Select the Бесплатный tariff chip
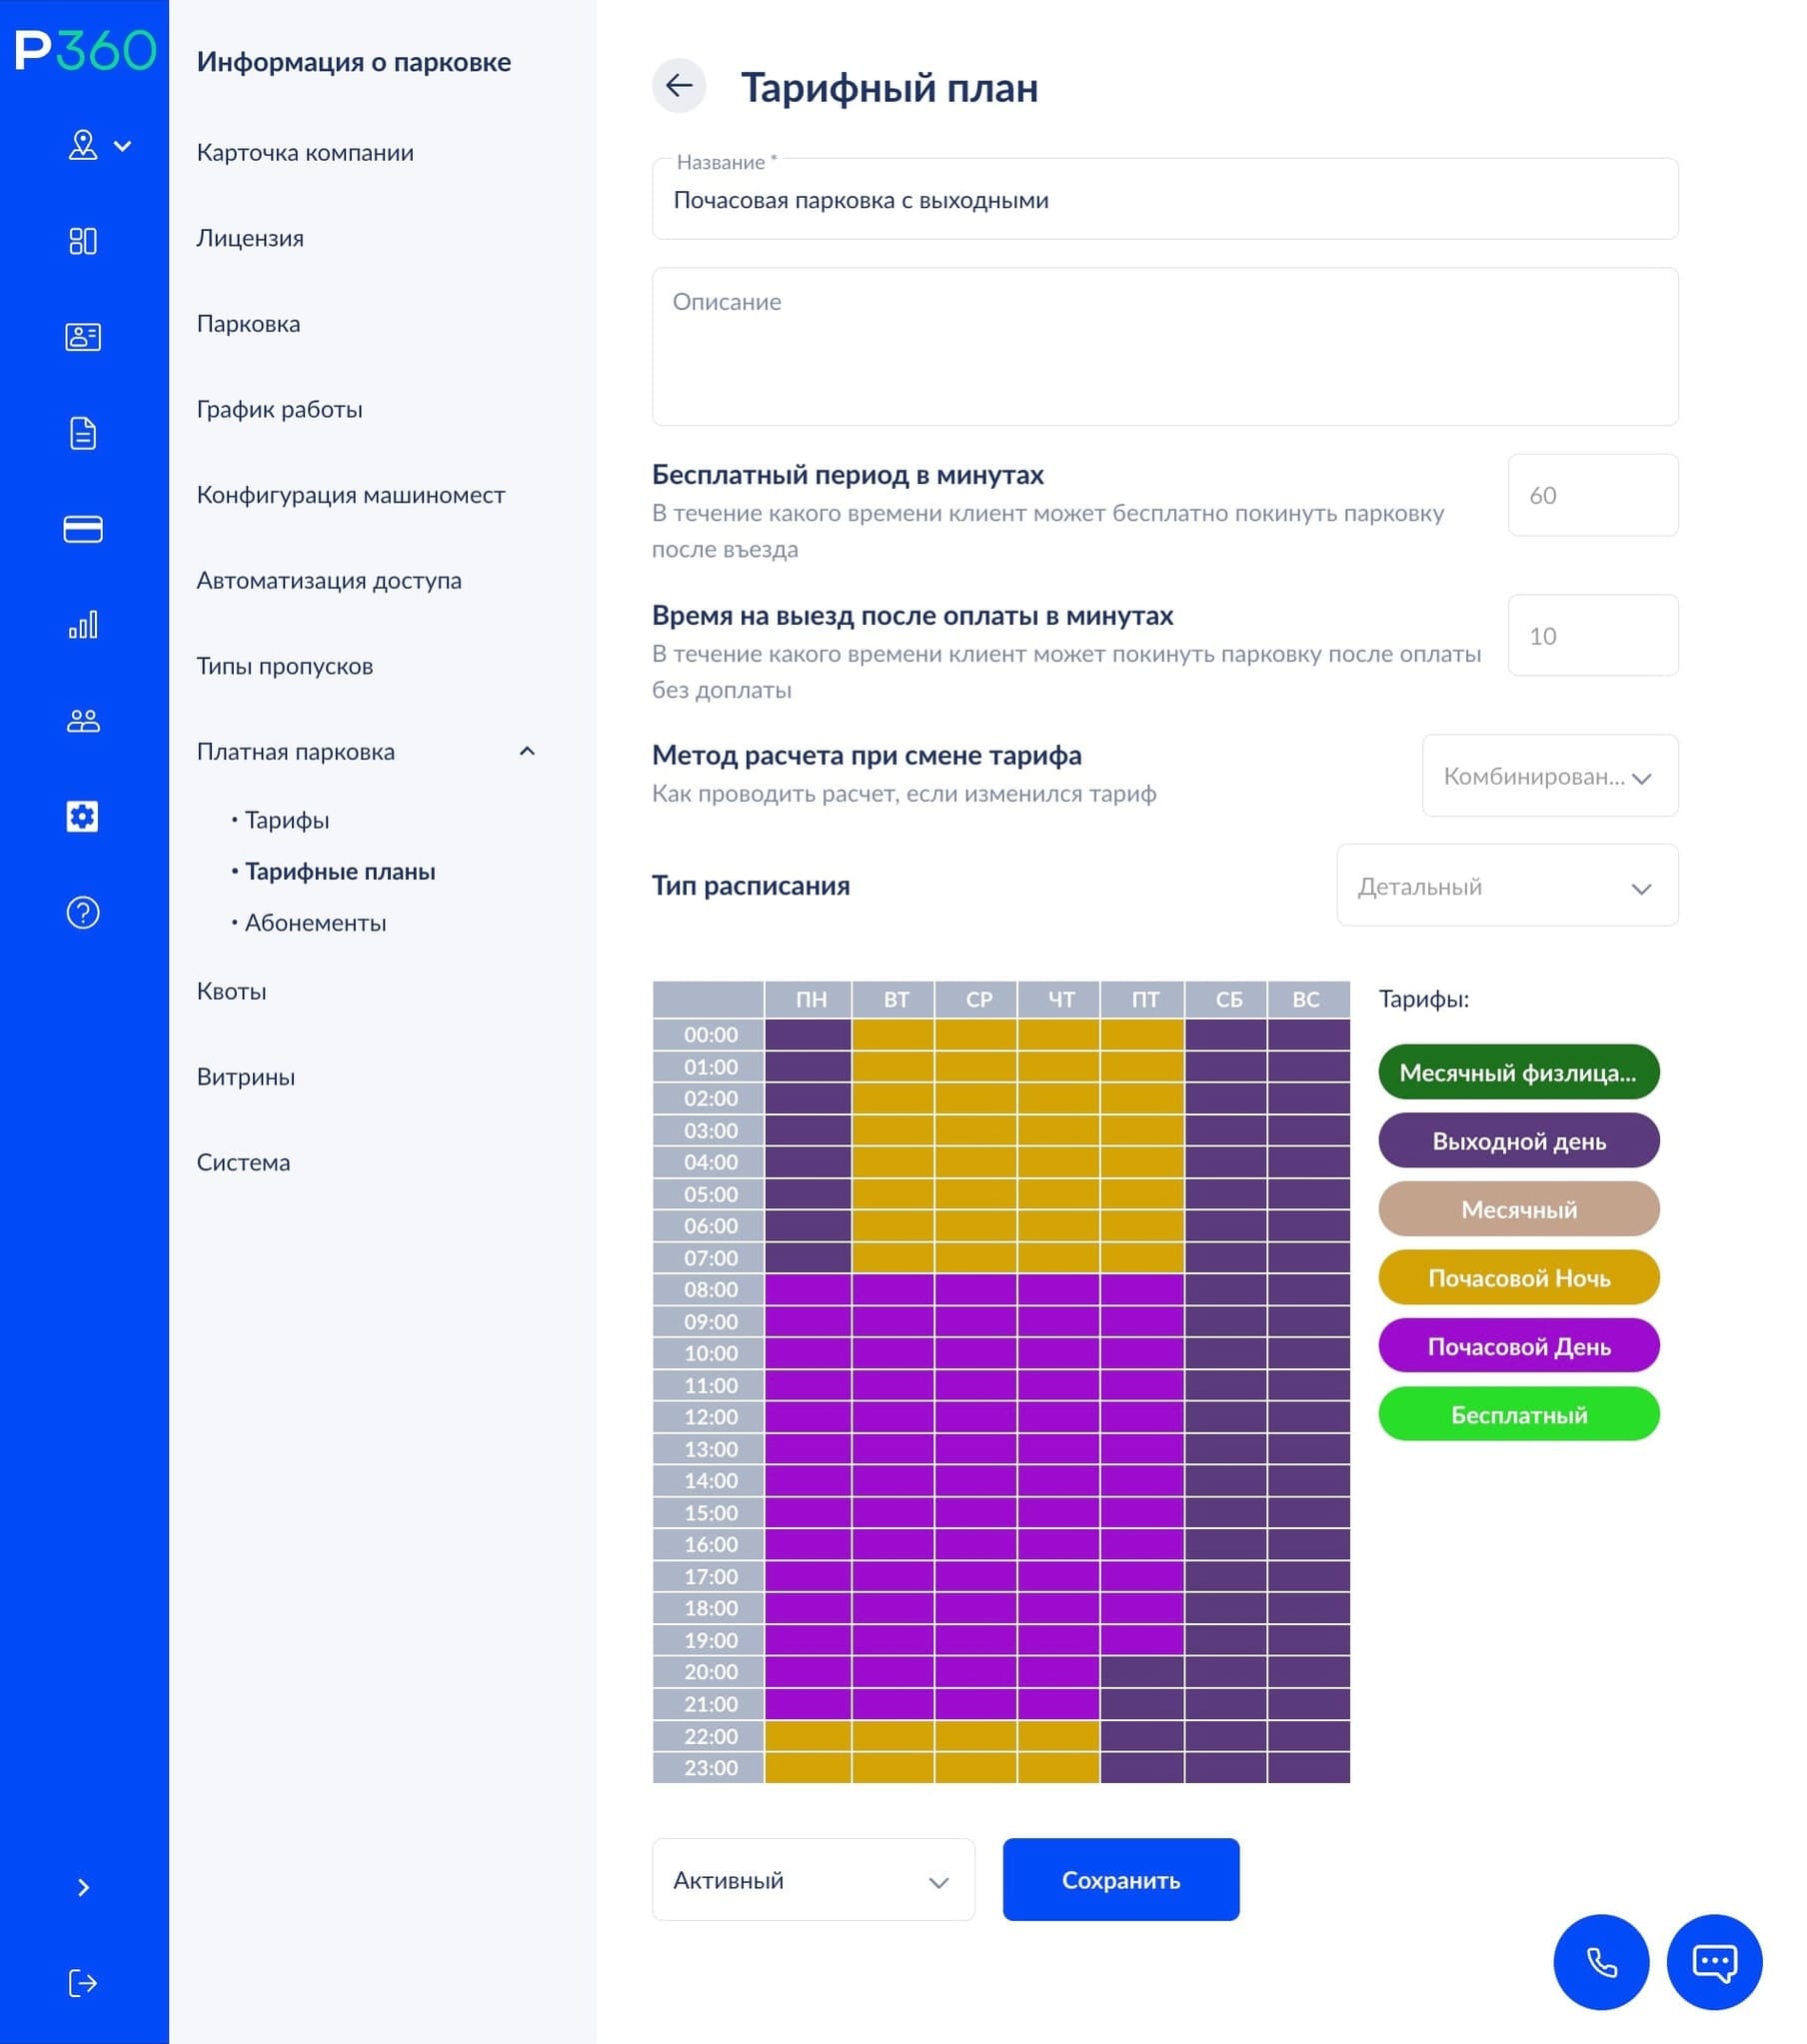The height and width of the screenshot is (2044, 1807). 1519,1415
